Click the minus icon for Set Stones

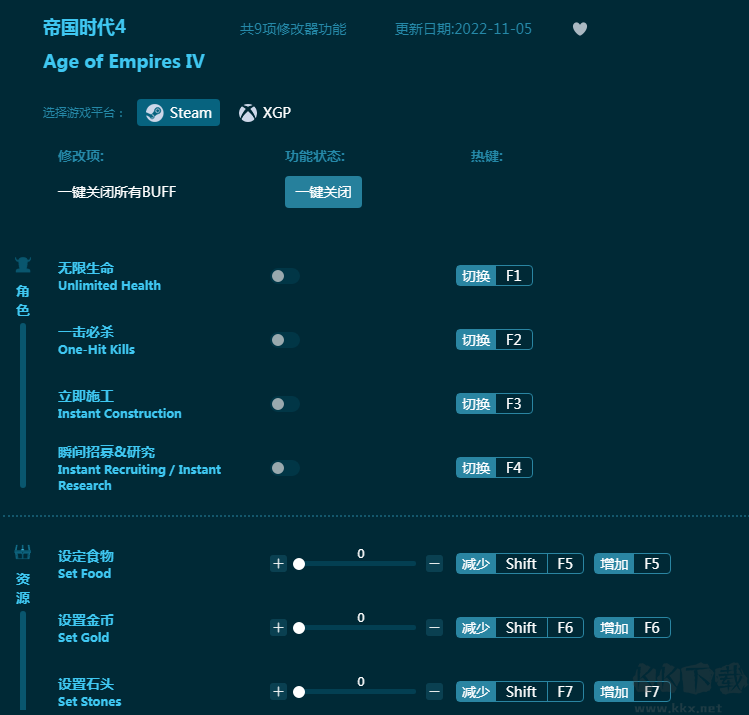coord(434,692)
